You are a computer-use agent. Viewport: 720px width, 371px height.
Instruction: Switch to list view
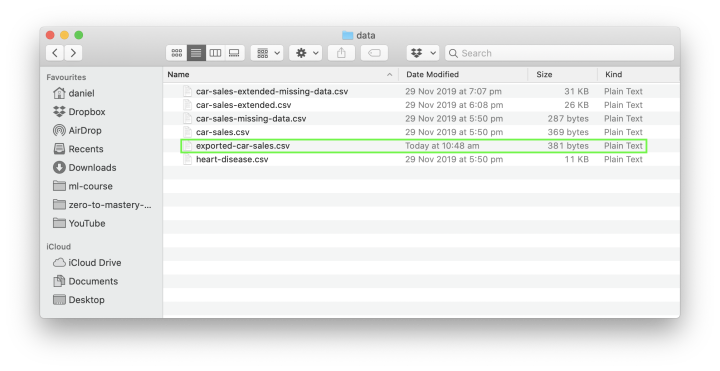pyautogui.click(x=196, y=53)
